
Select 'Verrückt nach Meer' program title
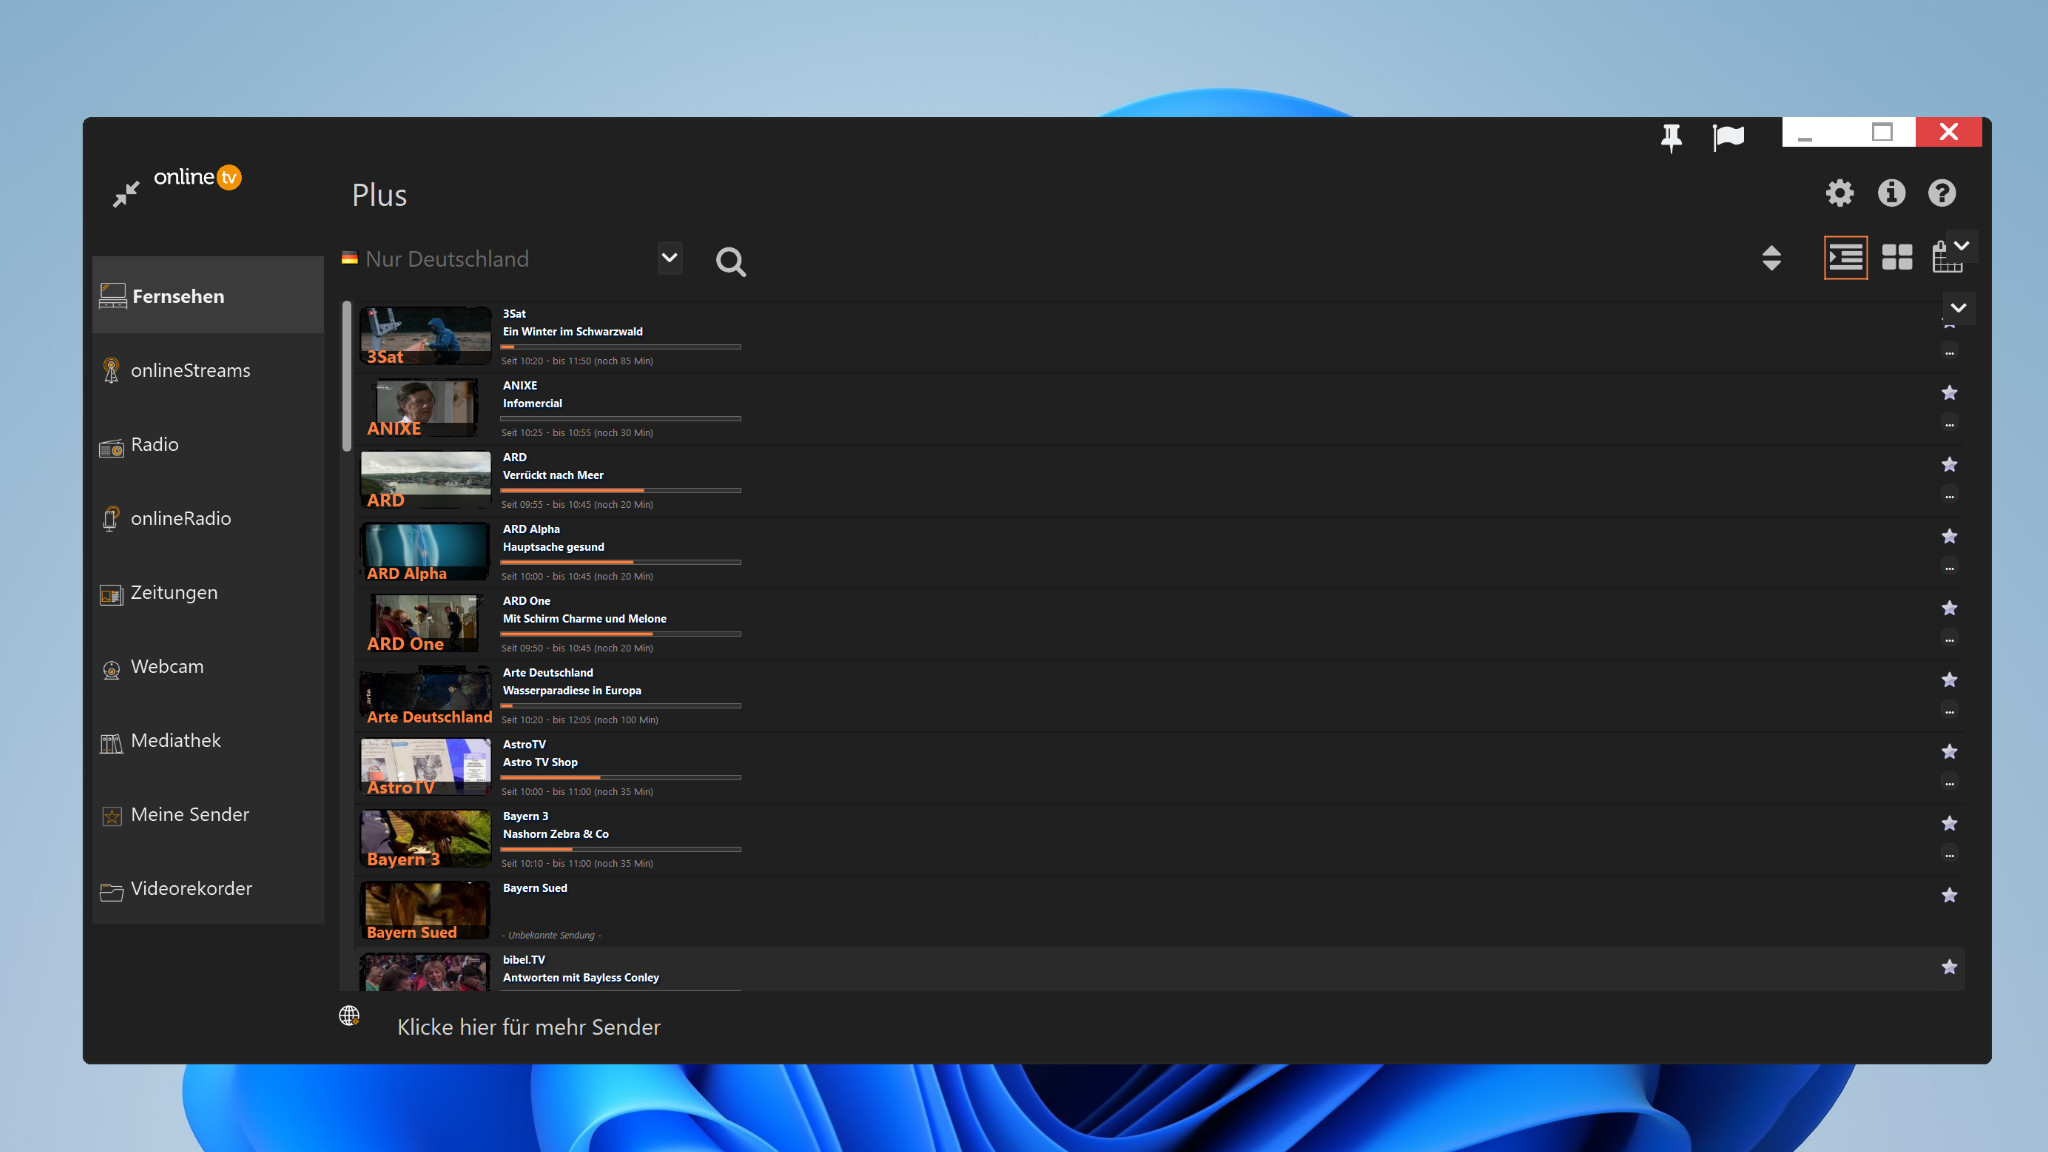(x=553, y=476)
